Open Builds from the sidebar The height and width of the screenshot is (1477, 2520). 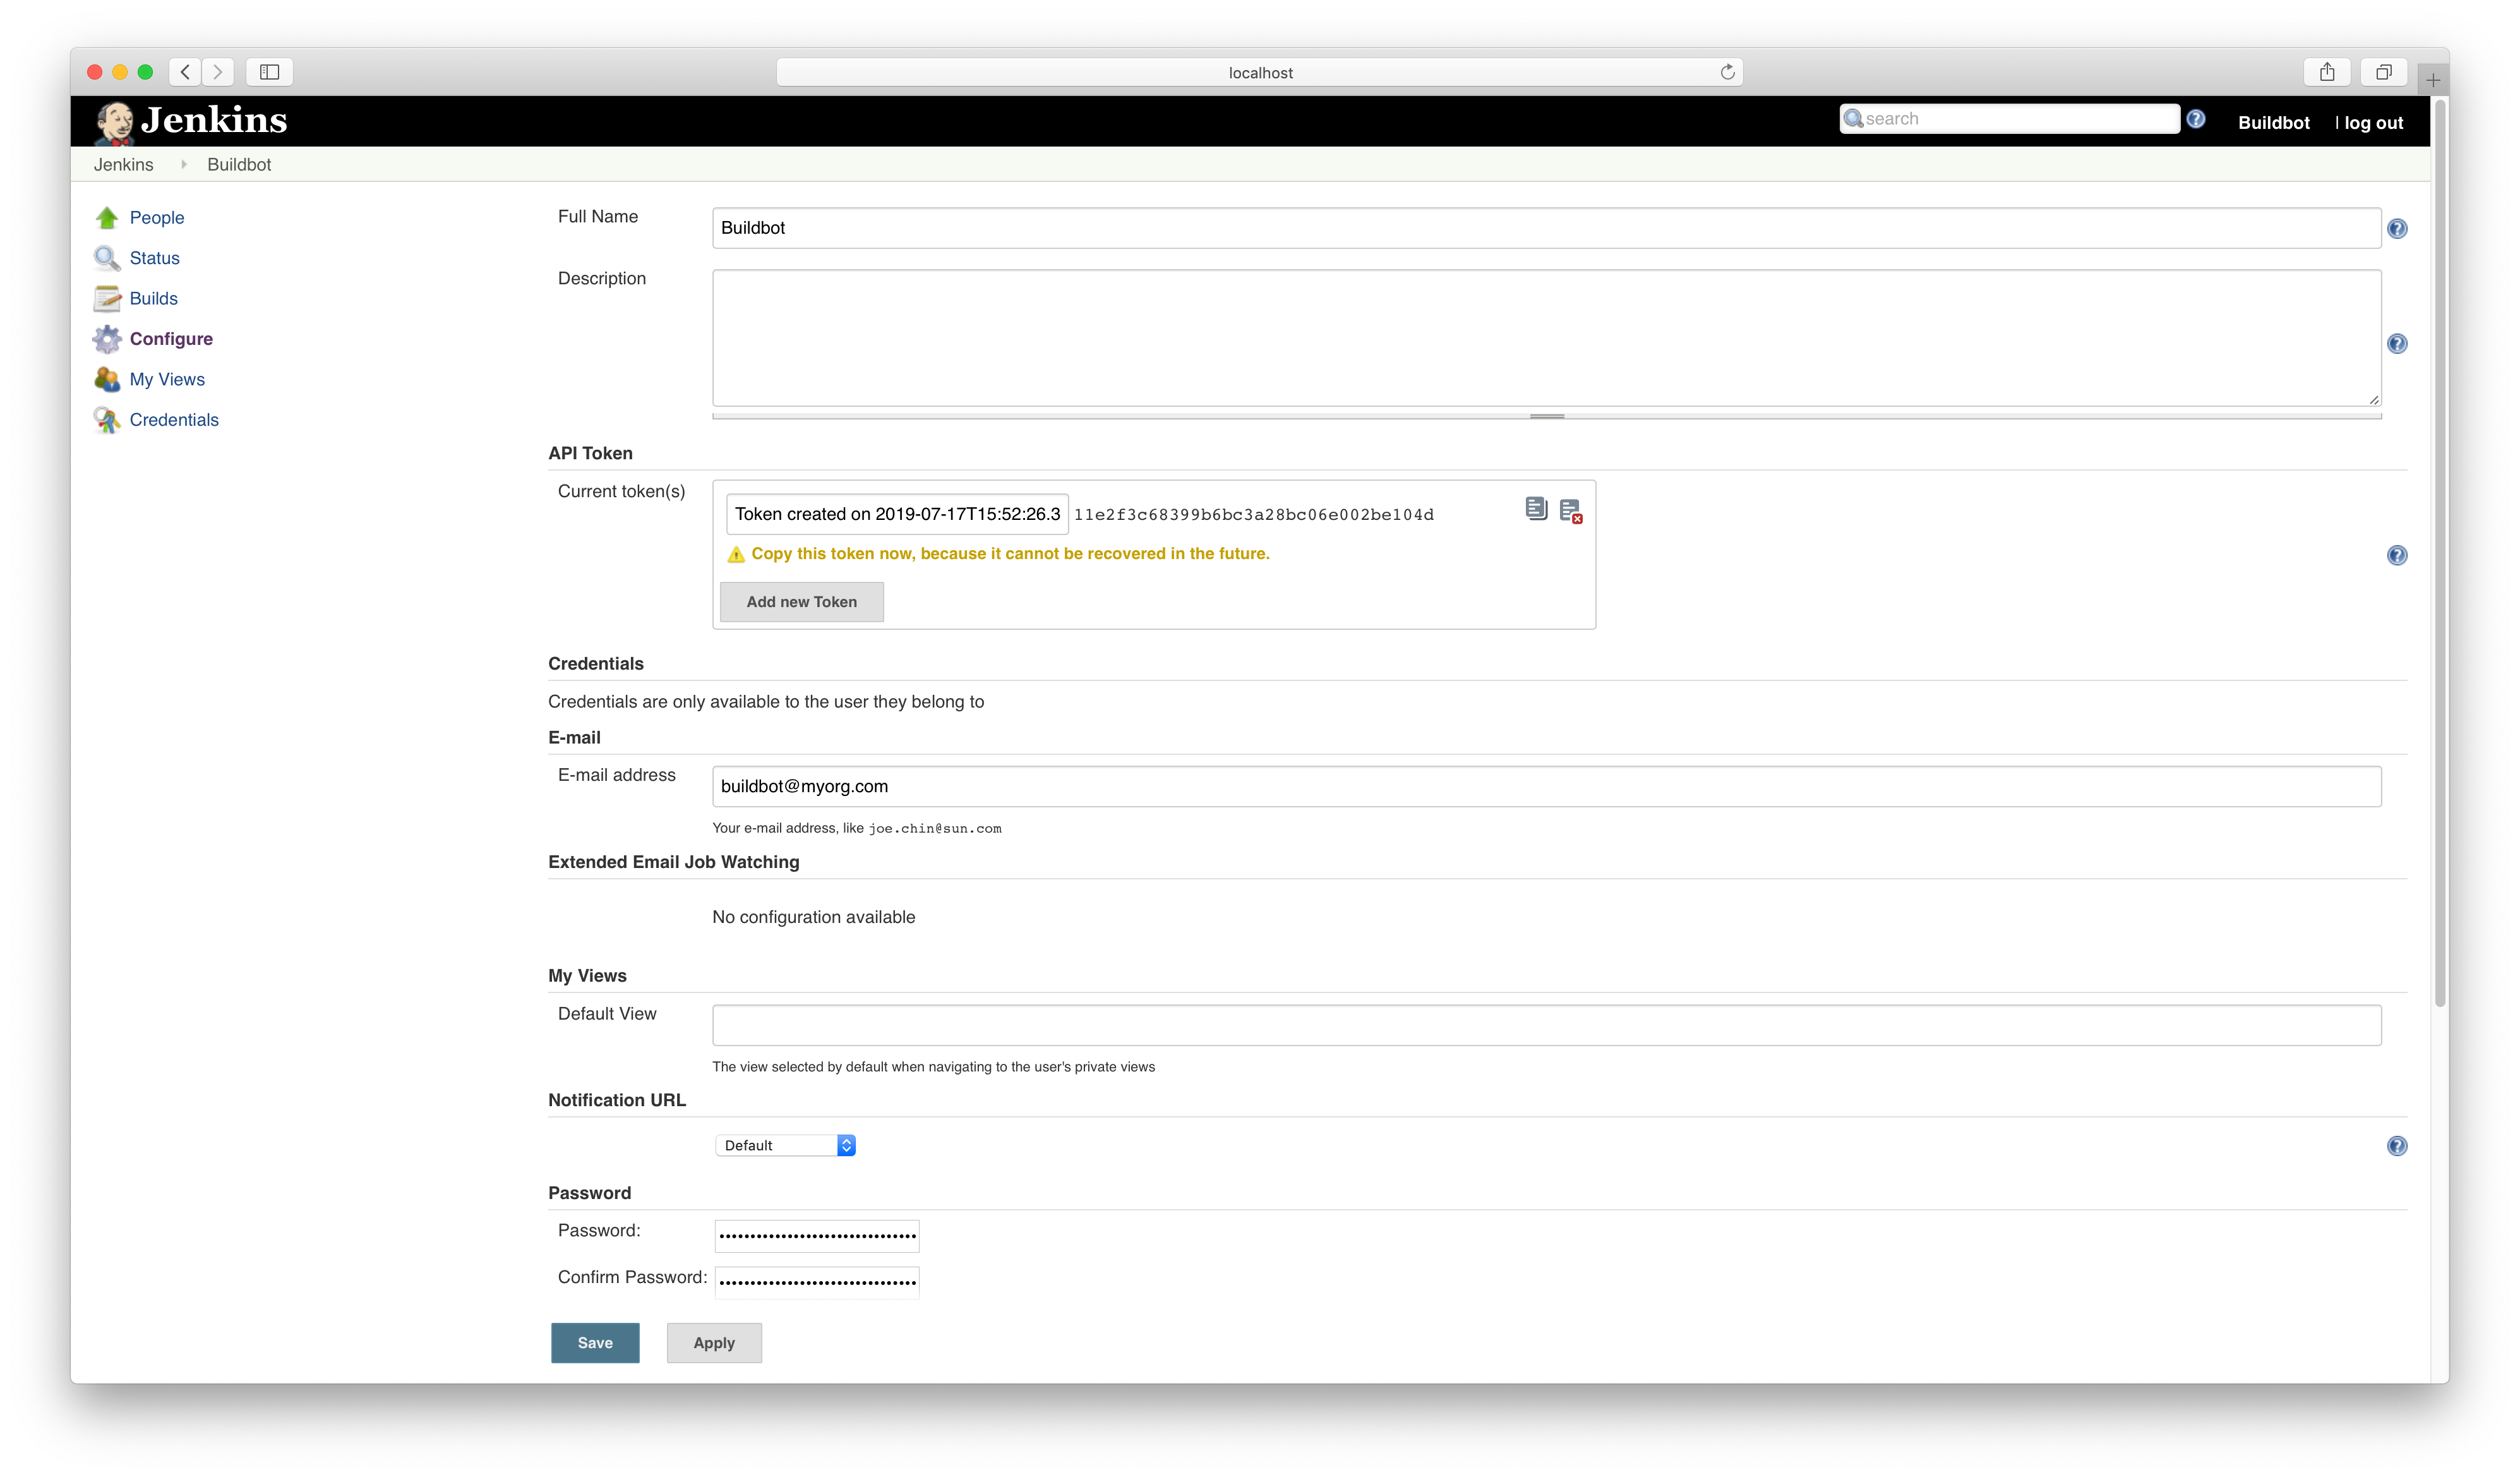[x=153, y=298]
